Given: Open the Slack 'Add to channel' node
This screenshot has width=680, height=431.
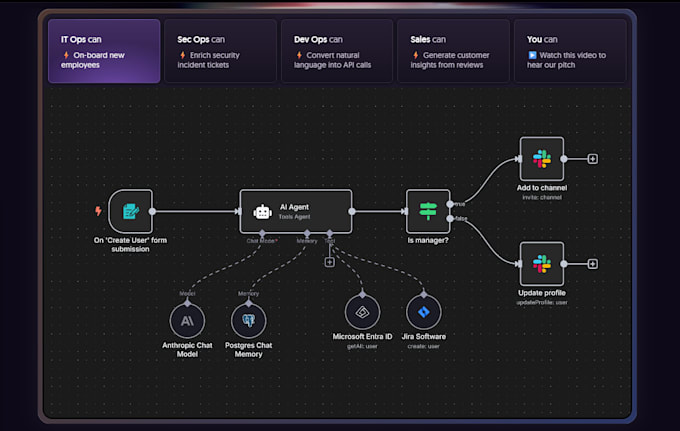Looking at the screenshot, I should 542,159.
